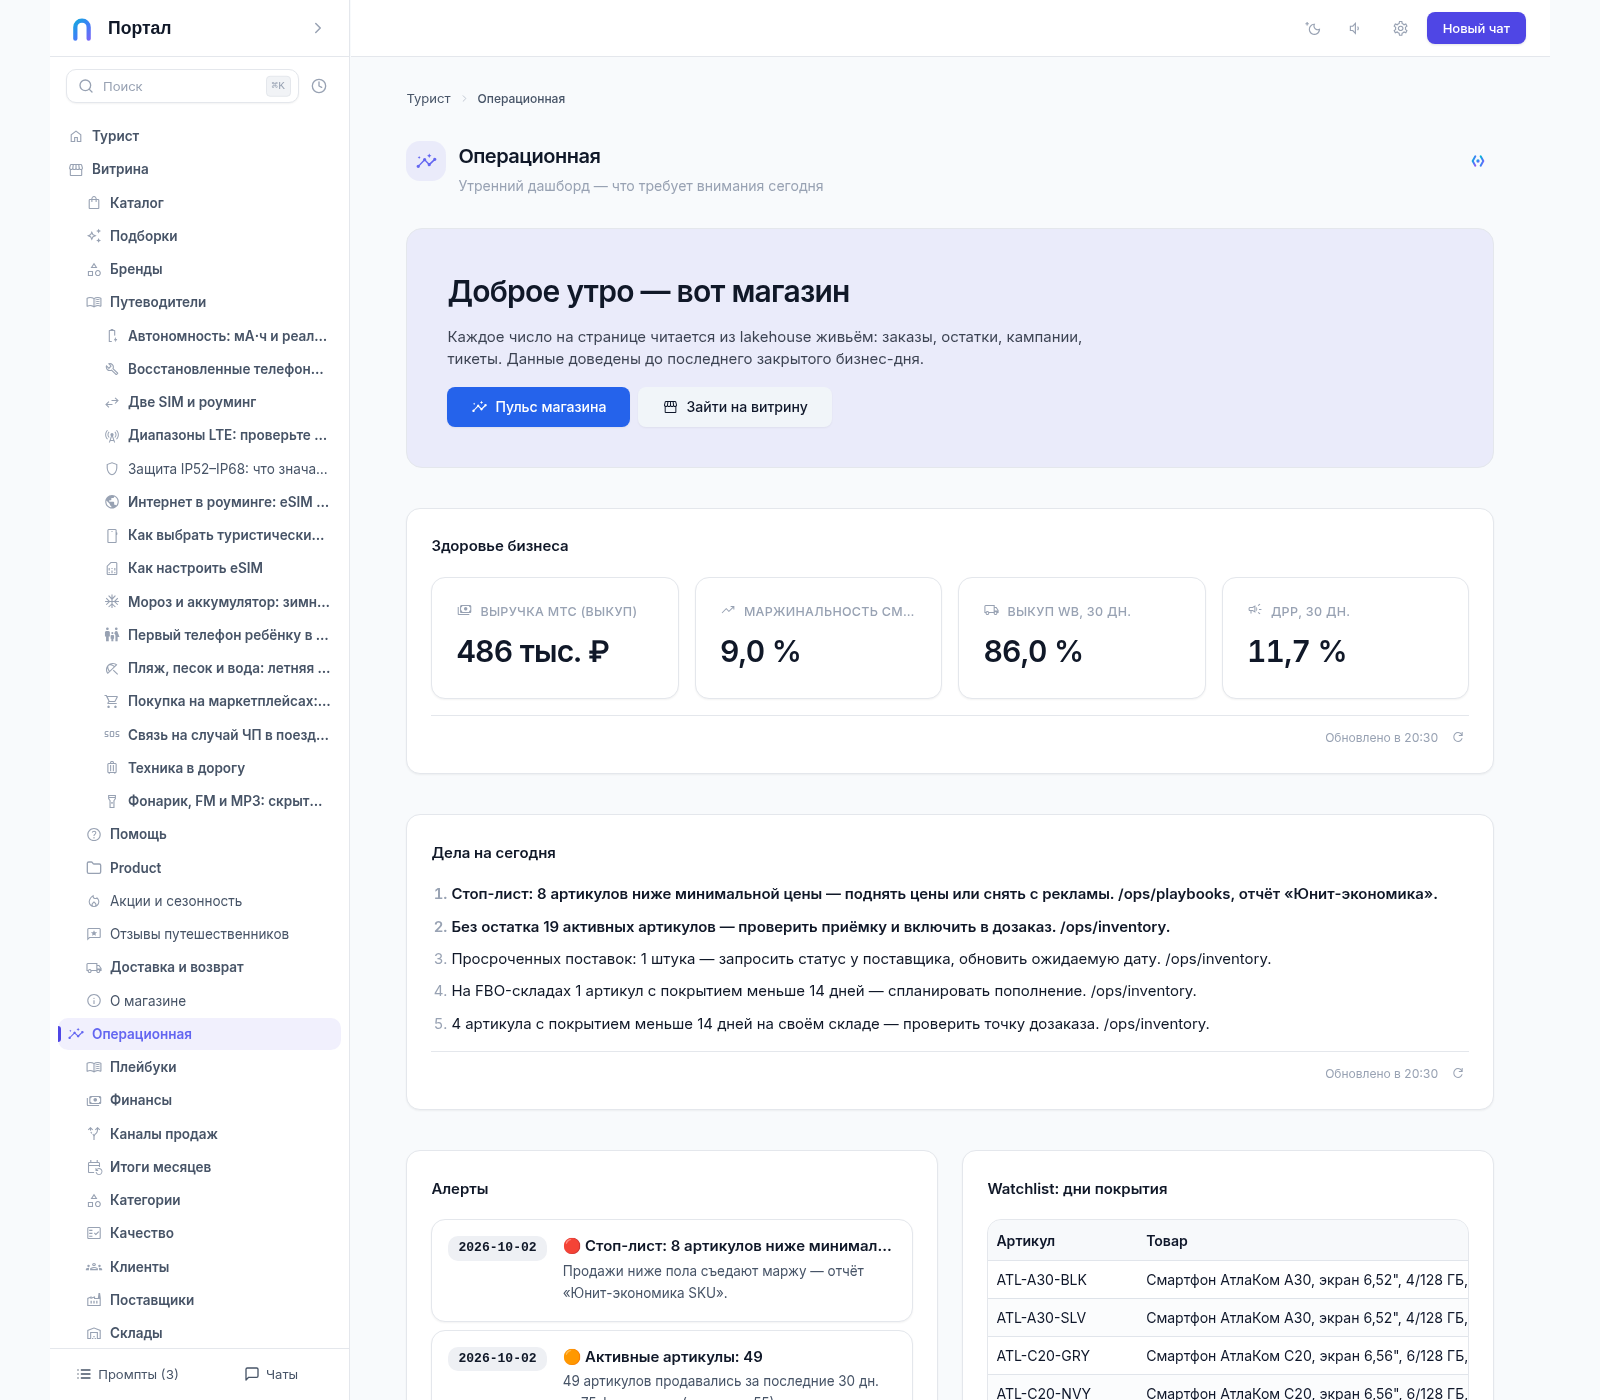Open the Чаты tab at bottom
The height and width of the screenshot is (1400, 1600).
(x=272, y=1374)
